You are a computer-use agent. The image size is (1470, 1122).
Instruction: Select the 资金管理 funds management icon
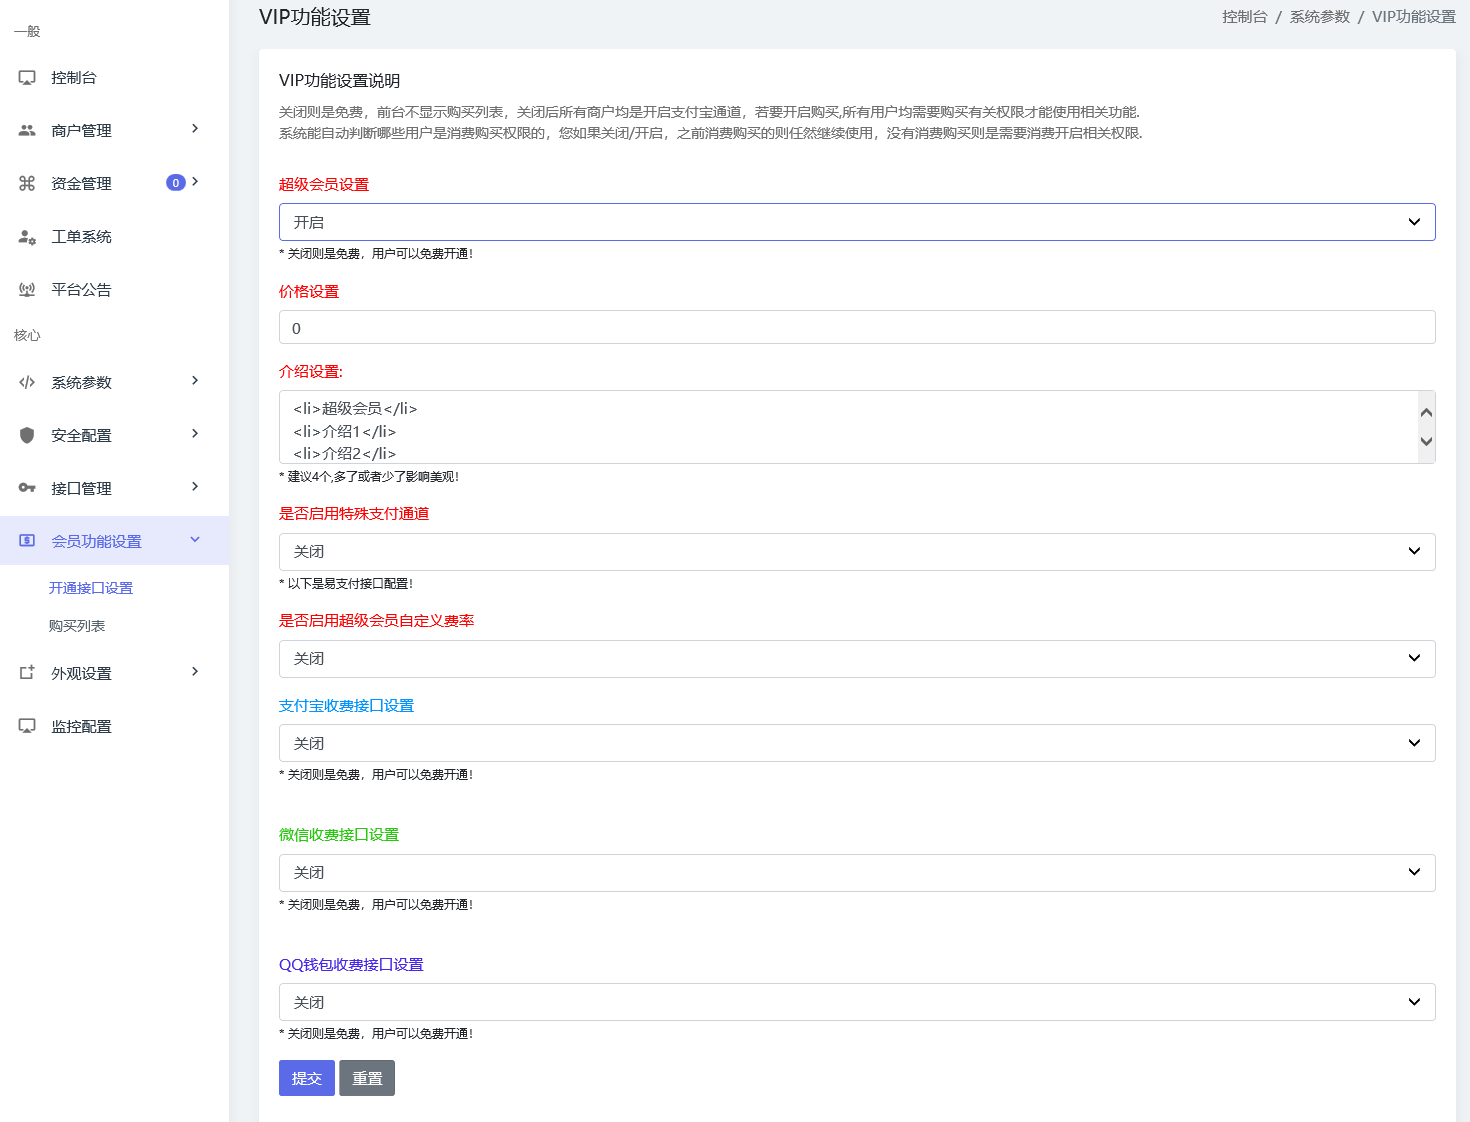[x=26, y=182]
